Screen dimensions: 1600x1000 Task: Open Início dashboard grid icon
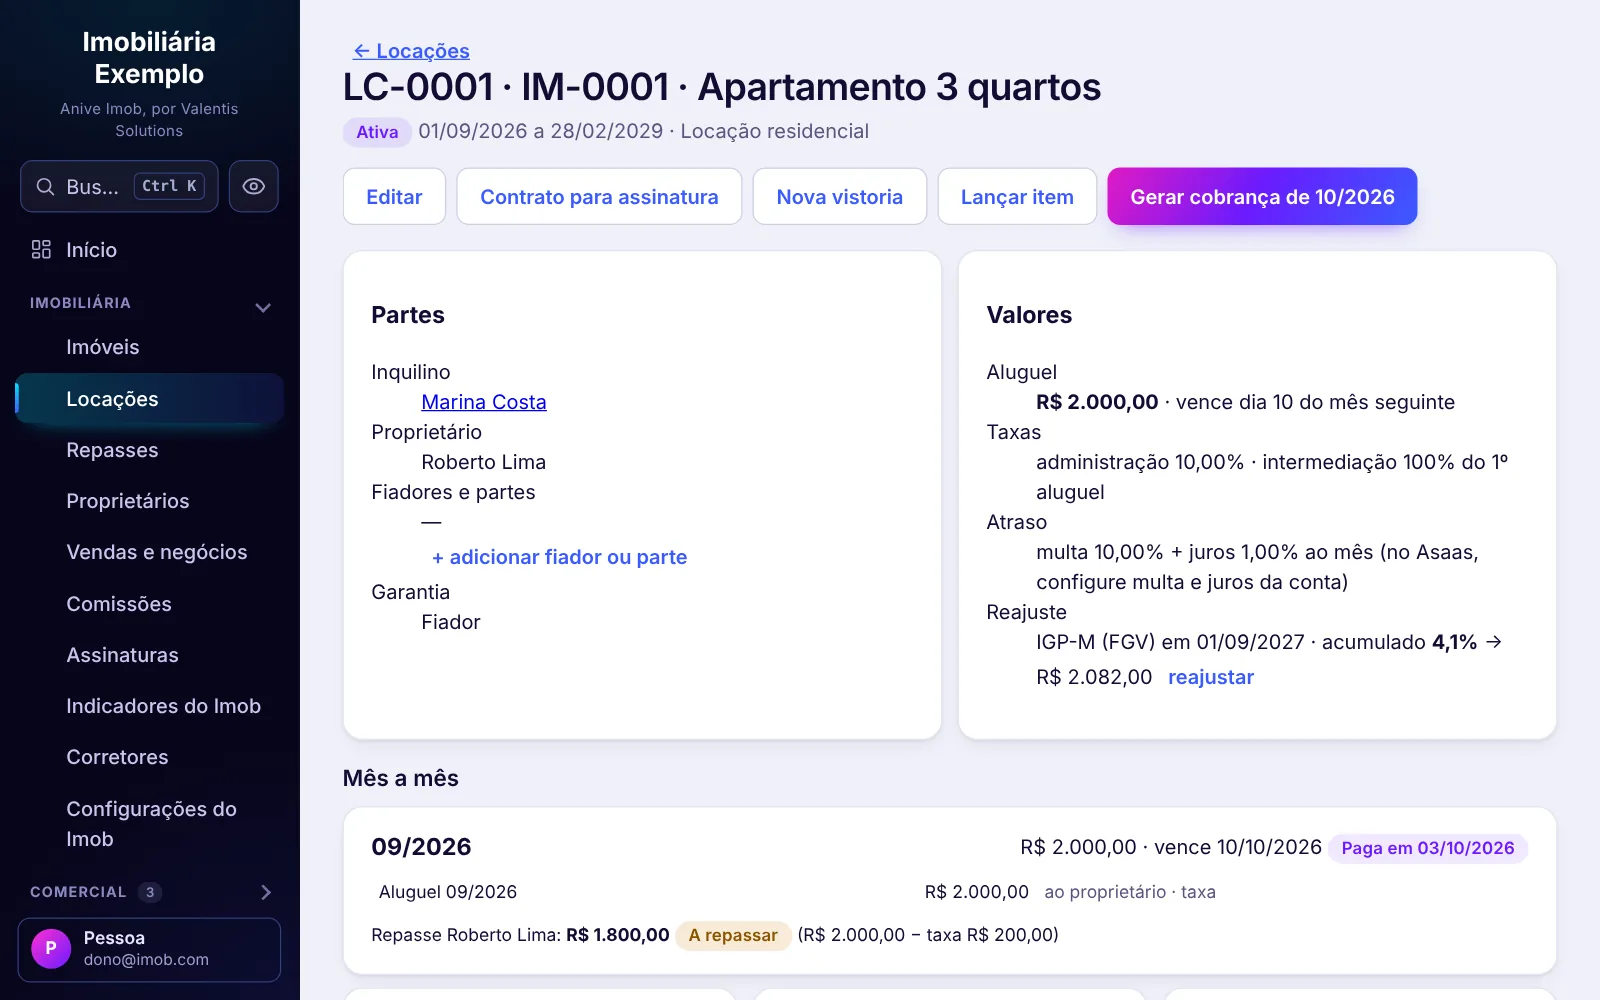pyautogui.click(x=41, y=250)
